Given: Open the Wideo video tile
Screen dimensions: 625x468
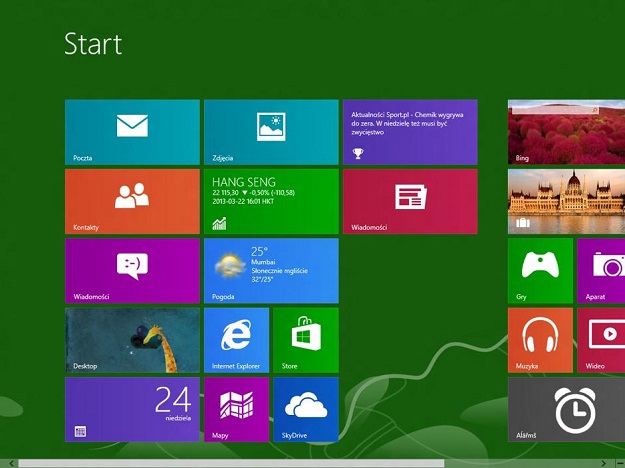Looking at the screenshot, I should point(601,340).
